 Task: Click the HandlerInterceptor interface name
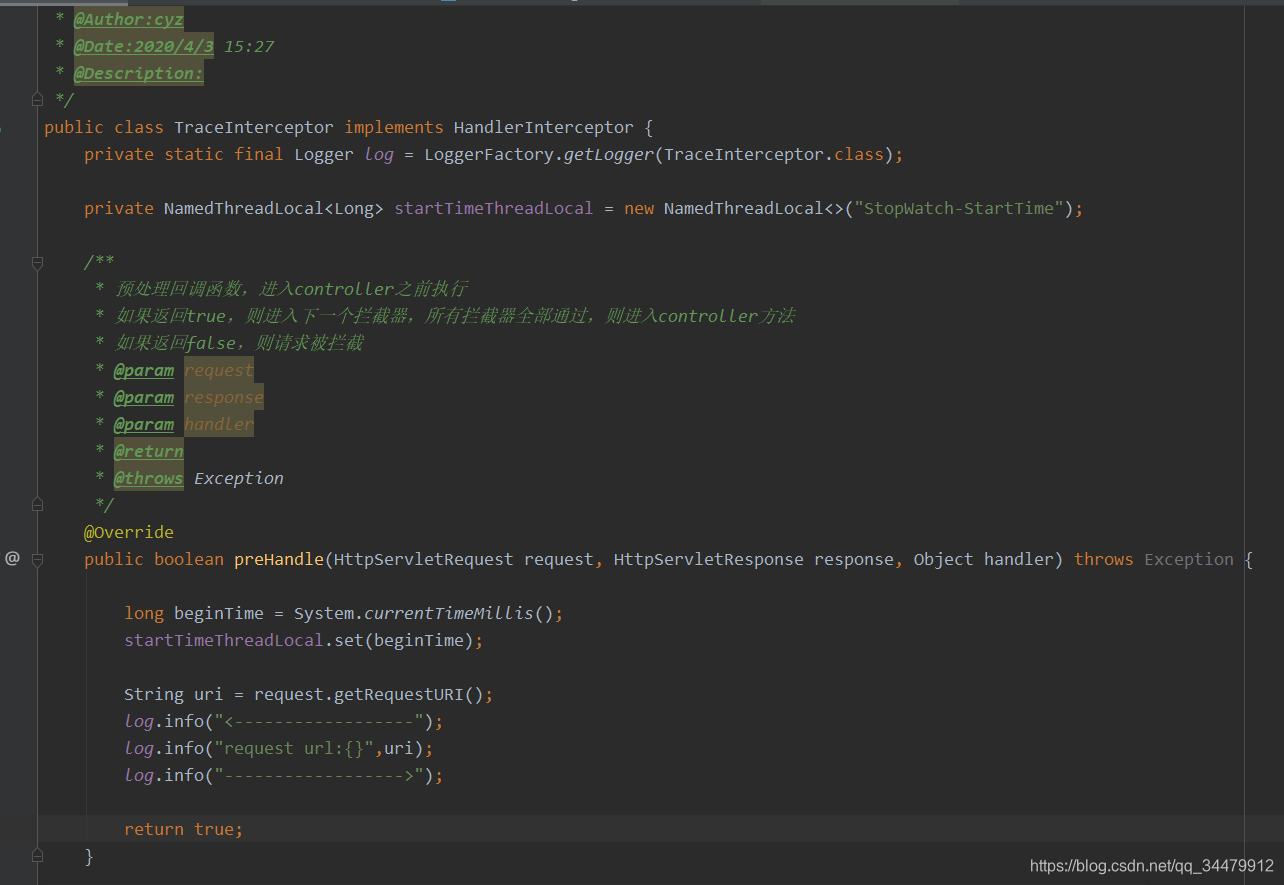(x=544, y=127)
